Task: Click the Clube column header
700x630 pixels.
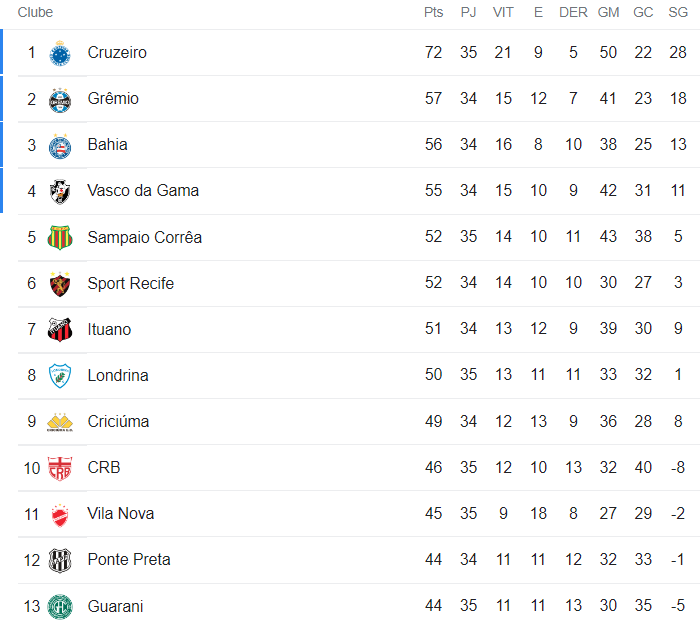Action: coord(36,13)
